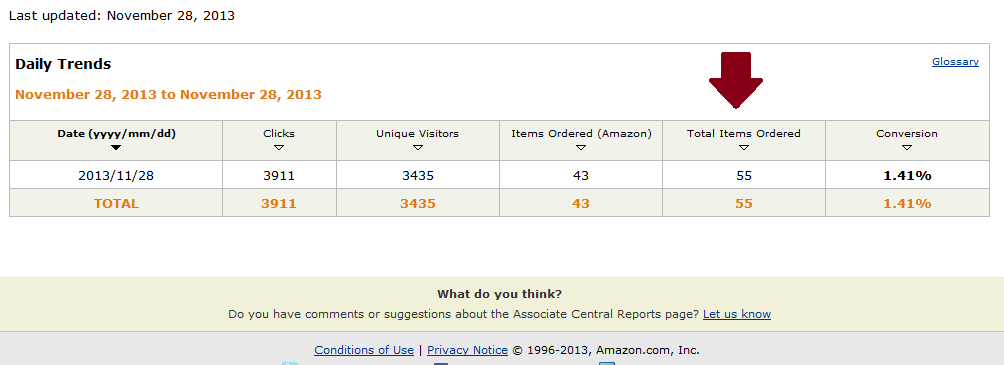This screenshot has height=365, width=1004.
Task: Open the Glossary link
Action: pos(955,62)
